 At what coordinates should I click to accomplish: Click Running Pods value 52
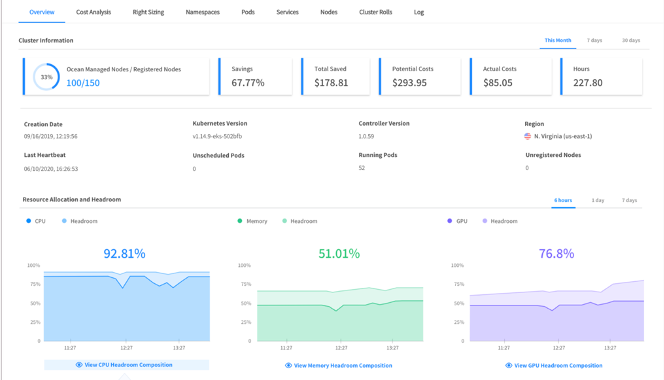pos(362,168)
